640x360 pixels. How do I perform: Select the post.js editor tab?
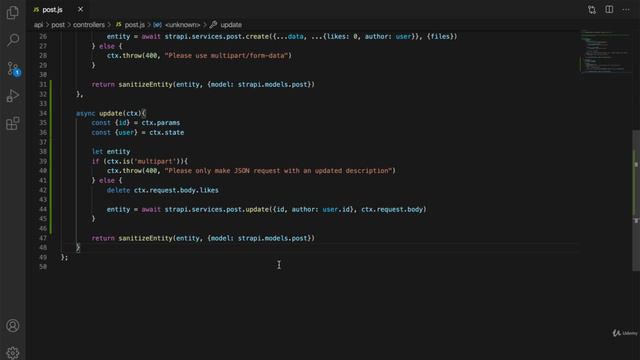(52, 9)
